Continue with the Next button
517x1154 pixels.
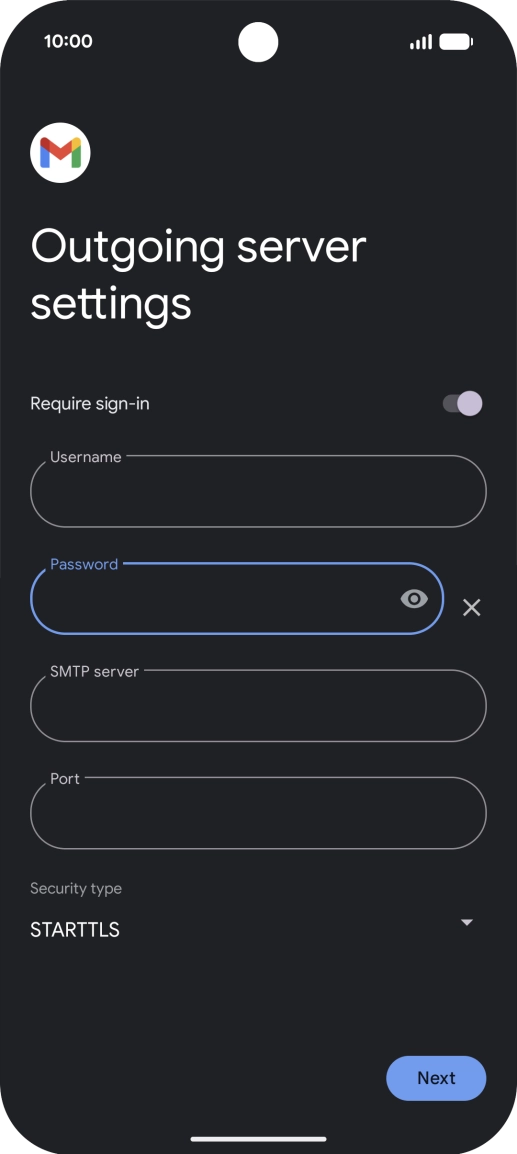[436, 1078]
